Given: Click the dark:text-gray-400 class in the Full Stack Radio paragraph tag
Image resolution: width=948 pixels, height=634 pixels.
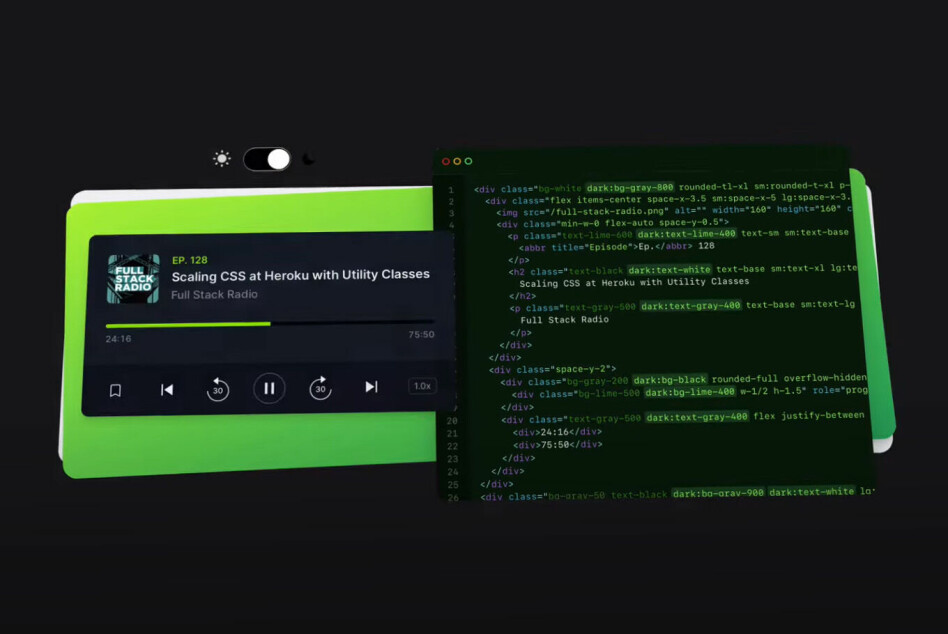Looking at the screenshot, I should click(690, 306).
